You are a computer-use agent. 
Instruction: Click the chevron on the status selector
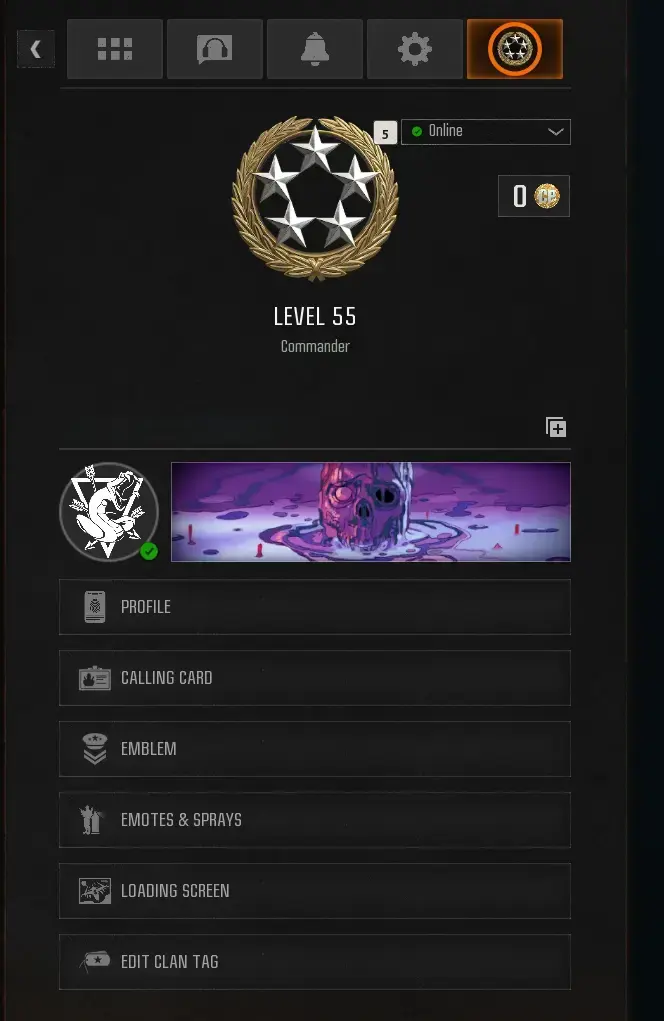pyautogui.click(x=555, y=132)
